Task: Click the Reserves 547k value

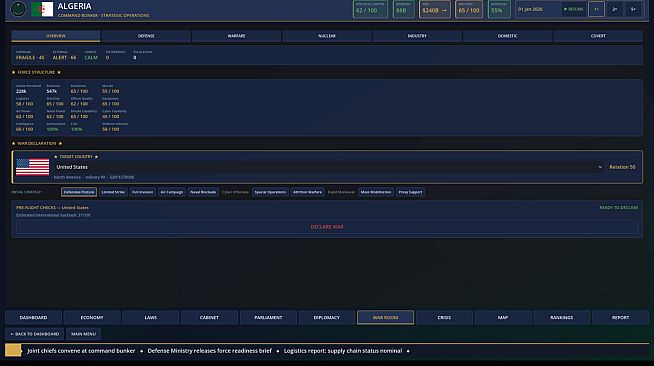Action: pyautogui.click(x=52, y=91)
